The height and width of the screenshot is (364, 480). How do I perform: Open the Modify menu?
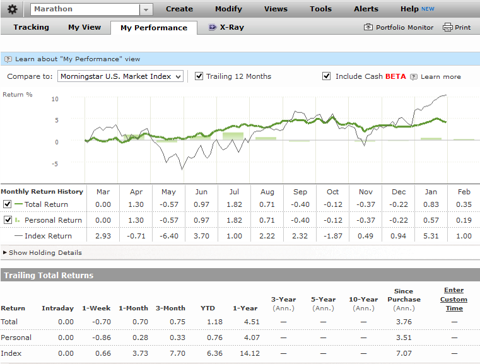point(228,9)
